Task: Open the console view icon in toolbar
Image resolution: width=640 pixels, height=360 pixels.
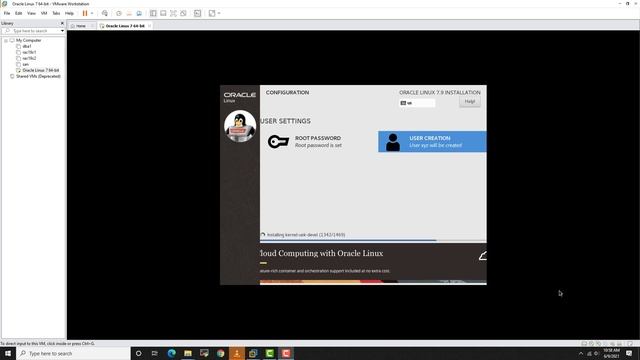Action: pos(198,13)
